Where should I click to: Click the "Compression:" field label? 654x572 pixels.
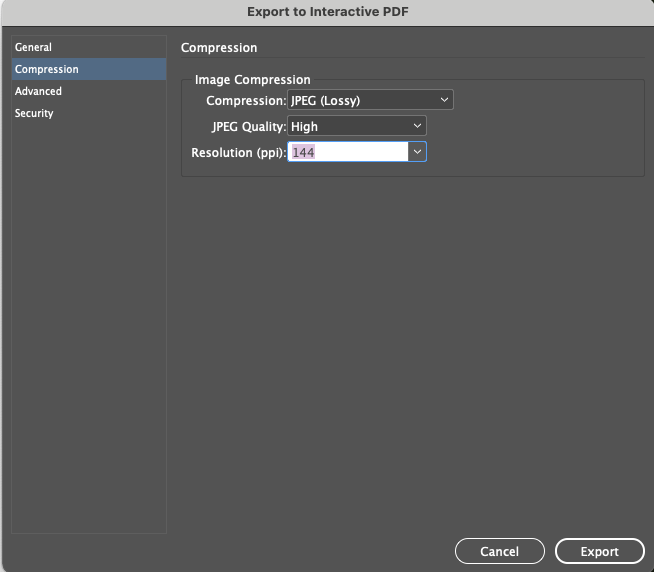[x=245, y=101]
